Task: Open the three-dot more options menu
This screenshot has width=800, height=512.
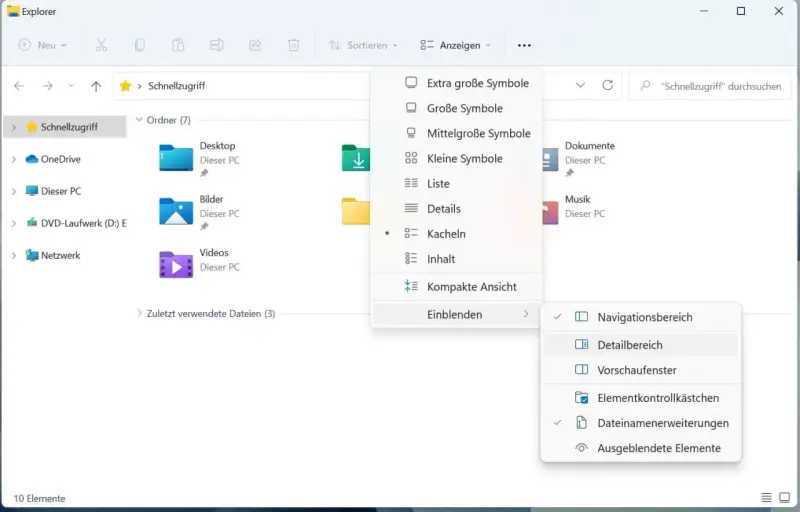Action: coord(524,45)
